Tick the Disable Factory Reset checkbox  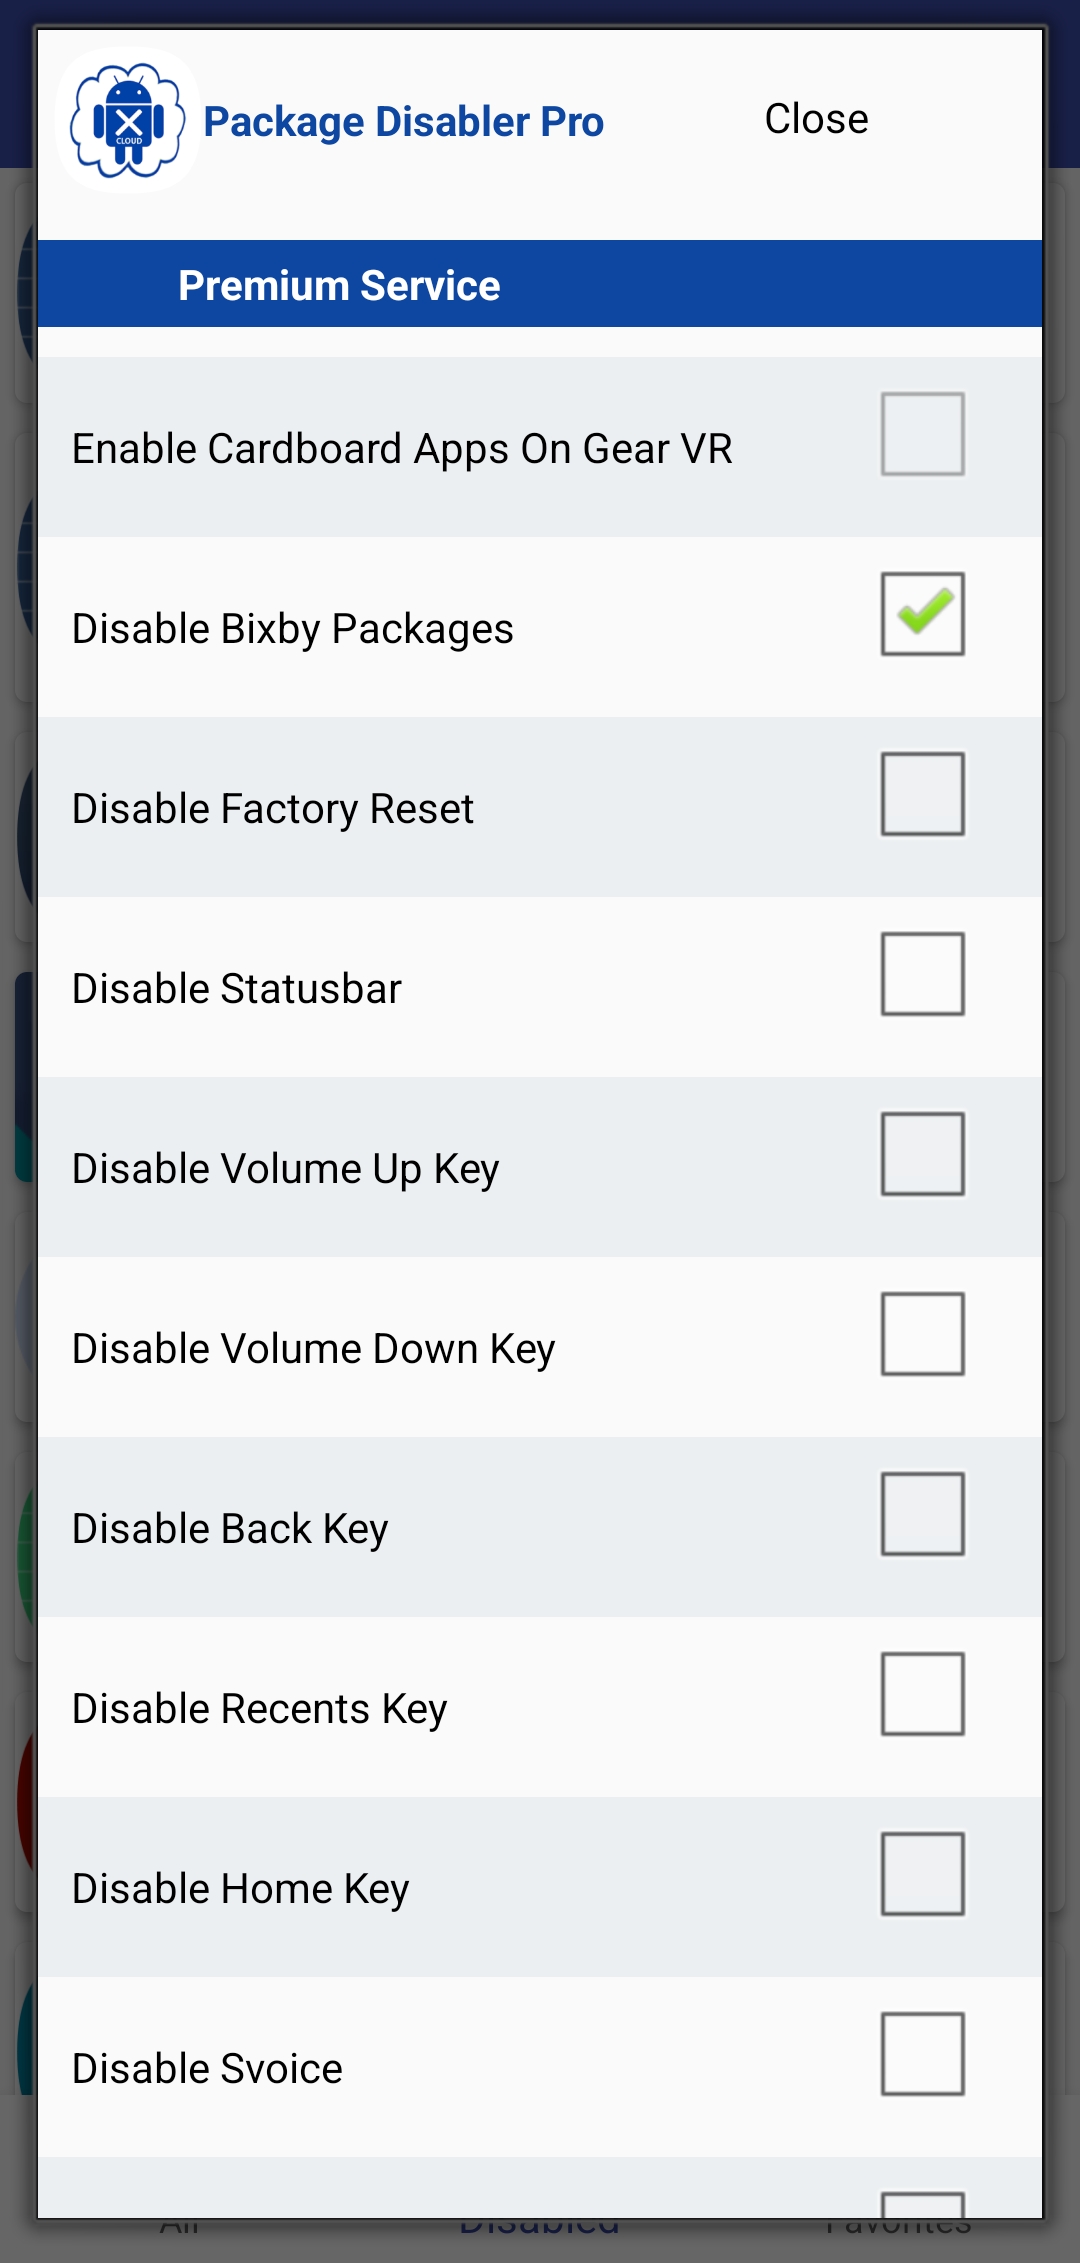pyautogui.click(x=922, y=794)
